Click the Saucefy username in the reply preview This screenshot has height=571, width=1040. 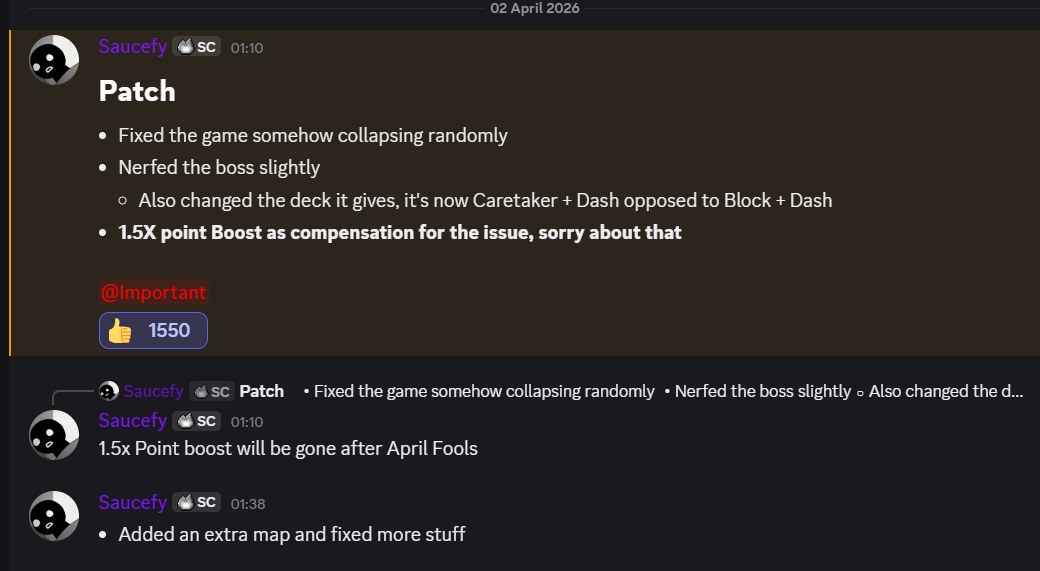pos(153,391)
